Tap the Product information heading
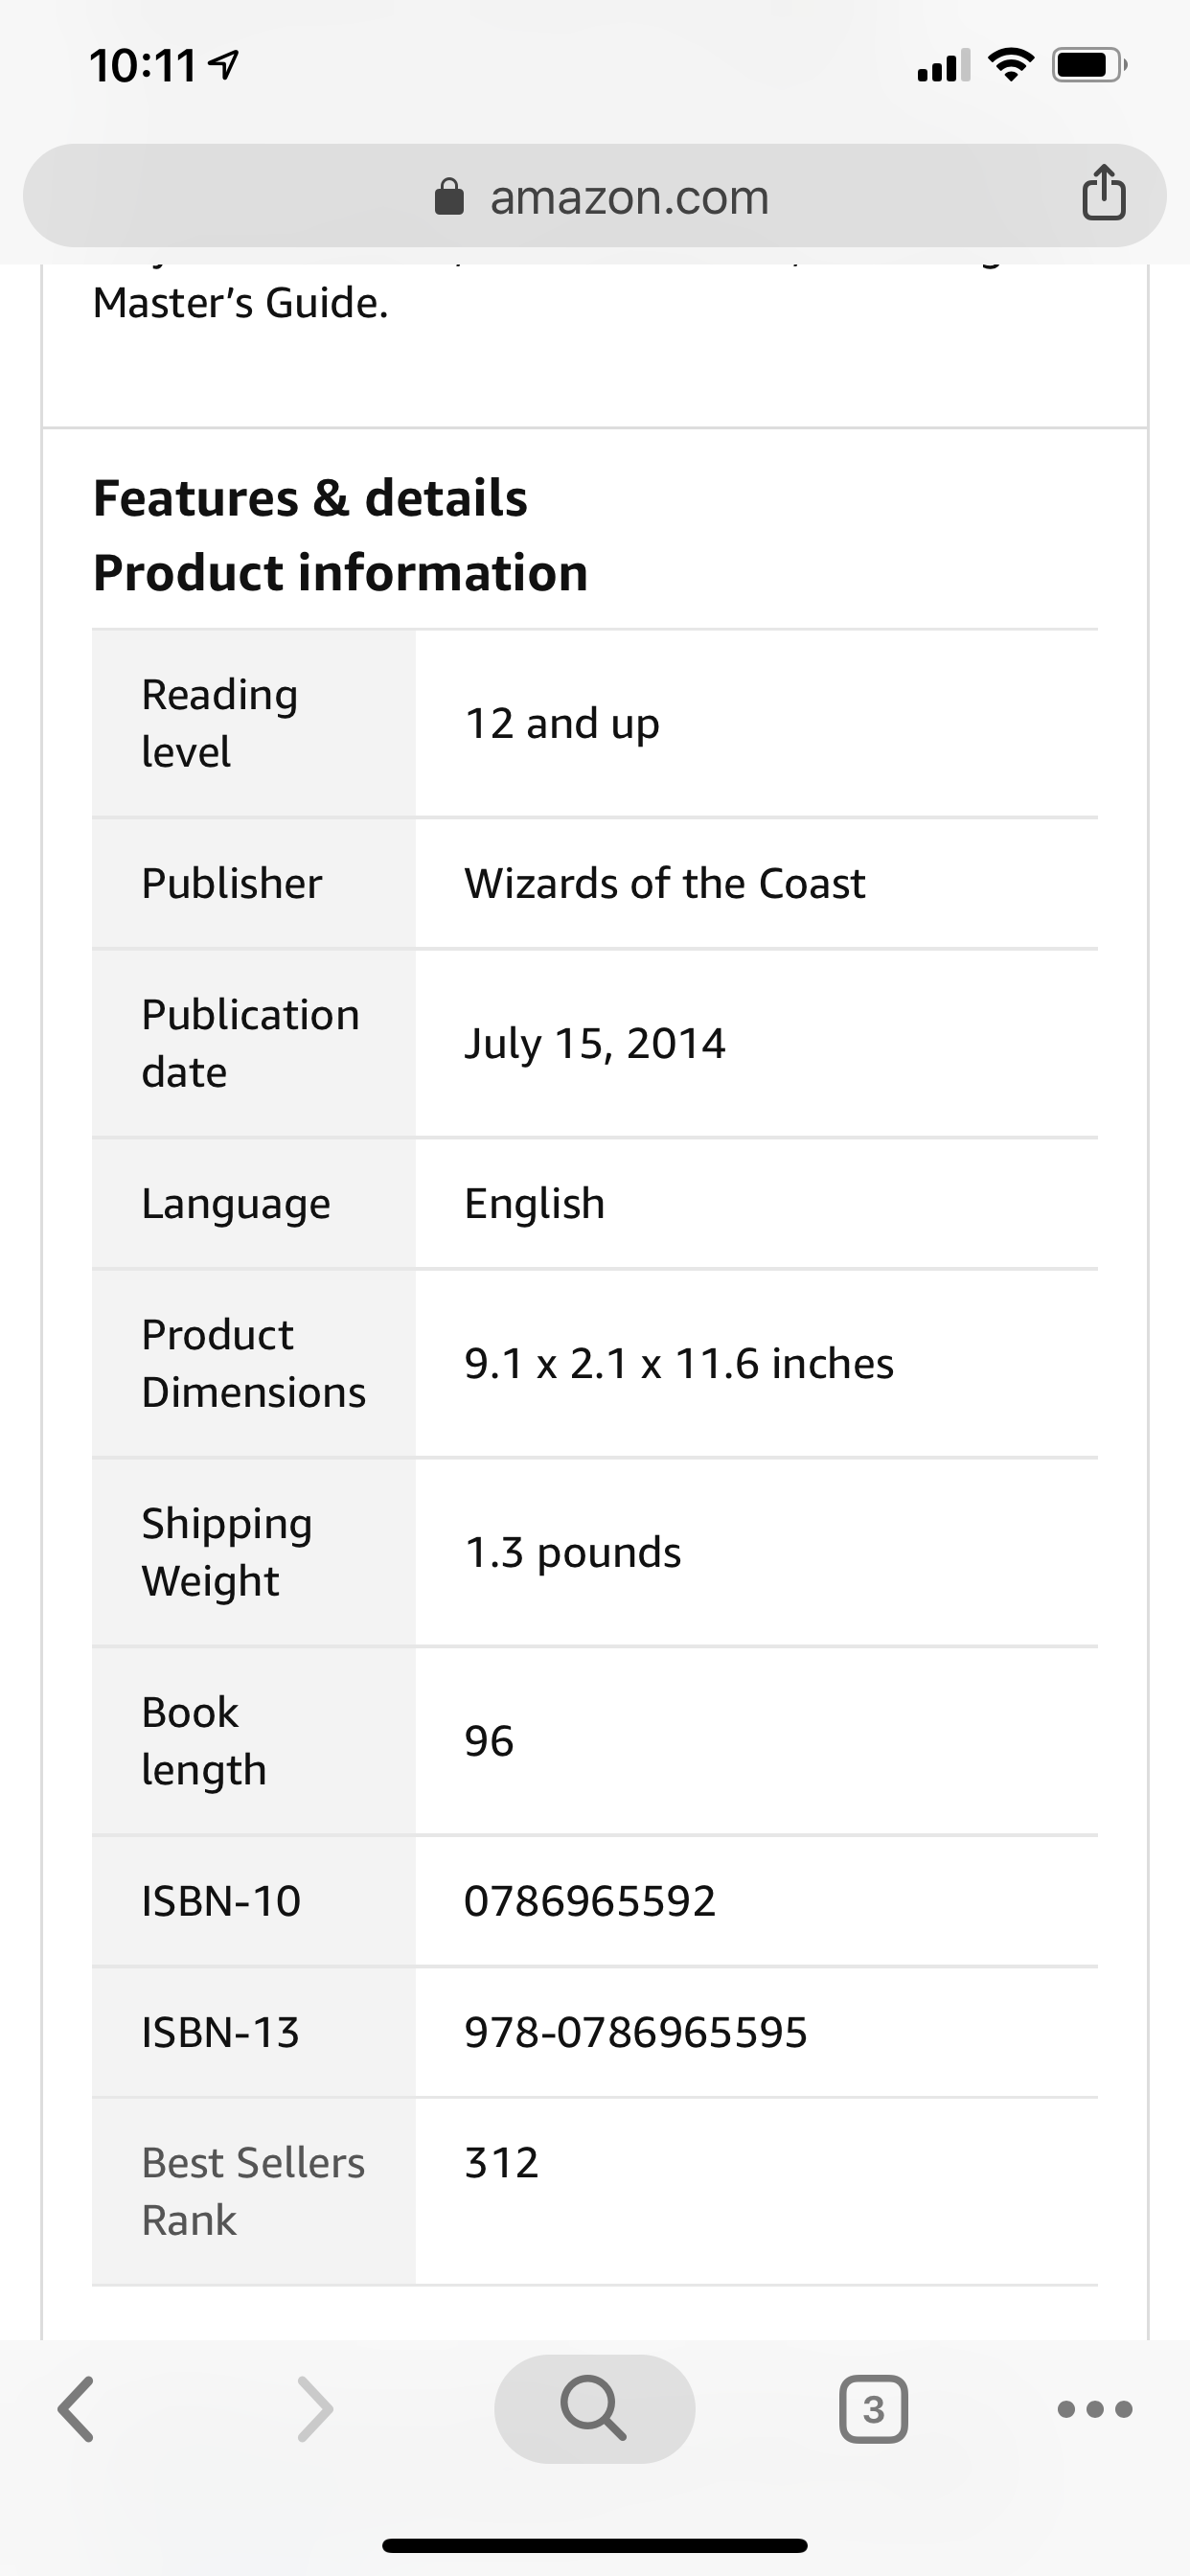The image size is (1190, 2576). (x=340, y=573)
